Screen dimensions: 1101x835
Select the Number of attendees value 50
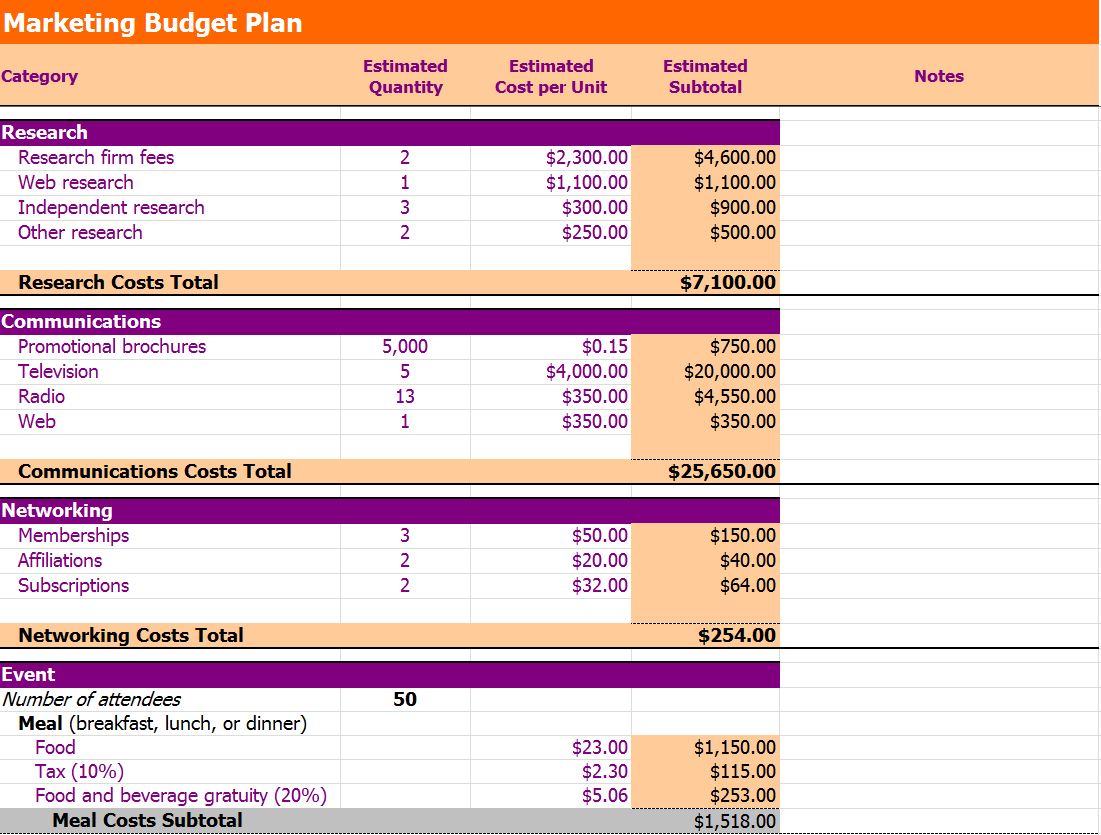[x=404, y=699]
